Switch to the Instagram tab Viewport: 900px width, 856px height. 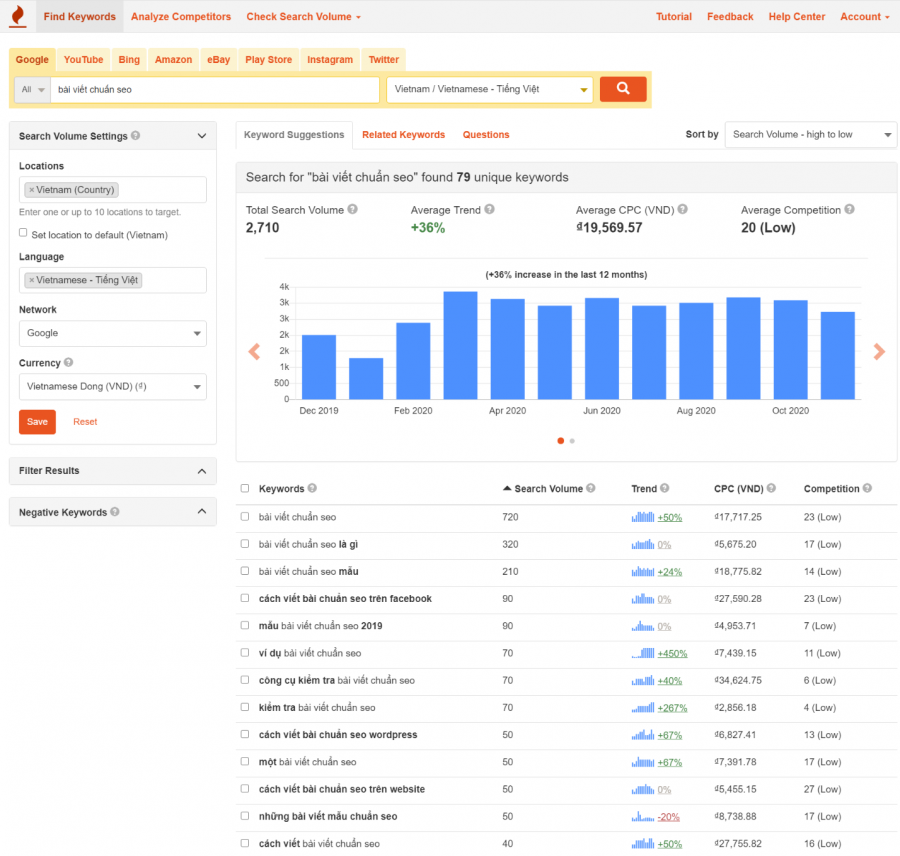coord(330,60)
